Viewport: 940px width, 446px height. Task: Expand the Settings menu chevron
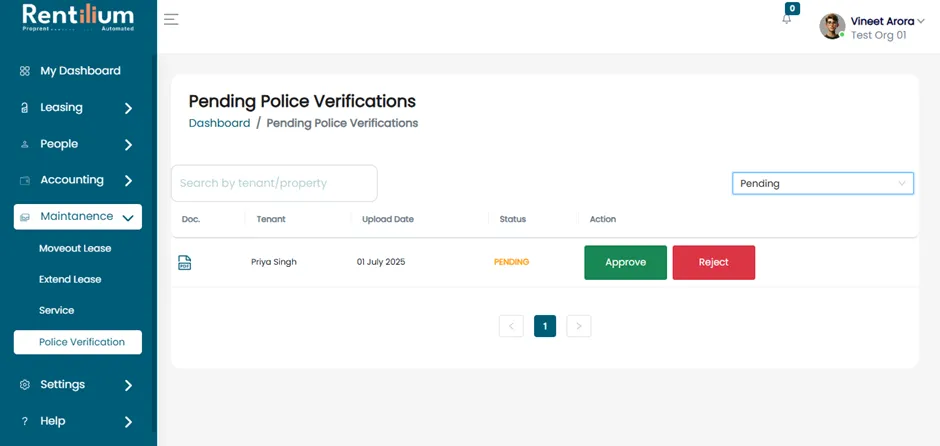pos(128,385)
